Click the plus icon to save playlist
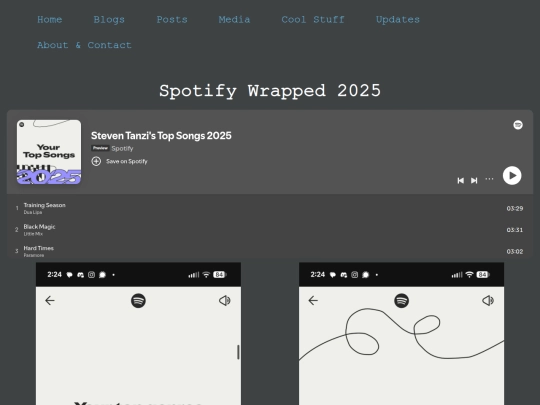 click(x=96, y=161)
